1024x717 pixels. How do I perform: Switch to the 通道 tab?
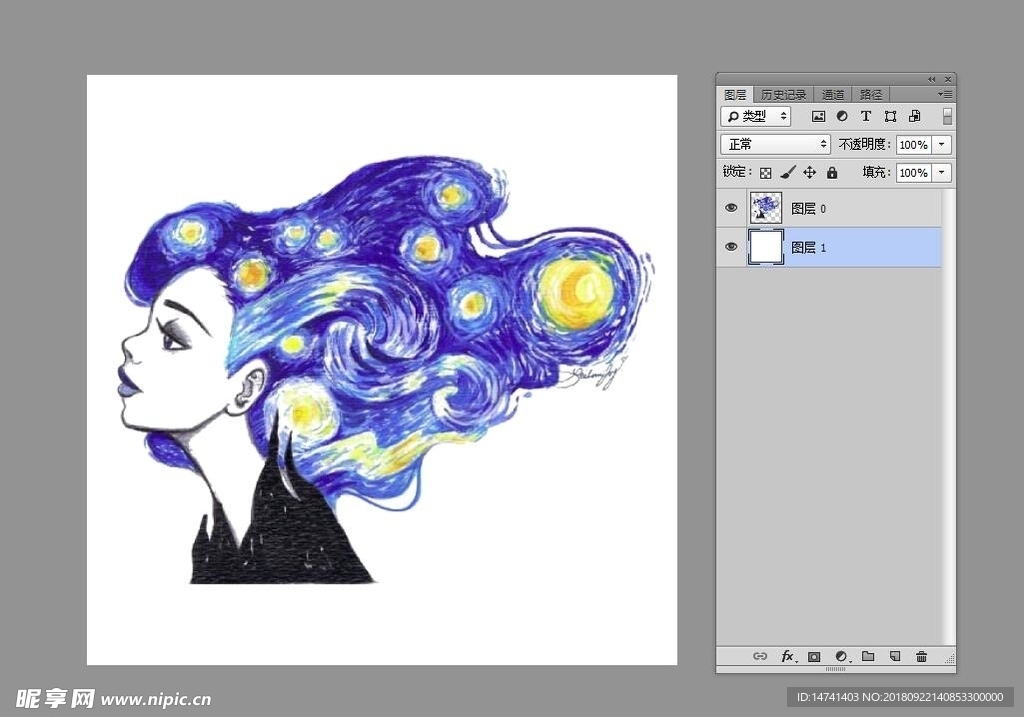click(832, 95)
